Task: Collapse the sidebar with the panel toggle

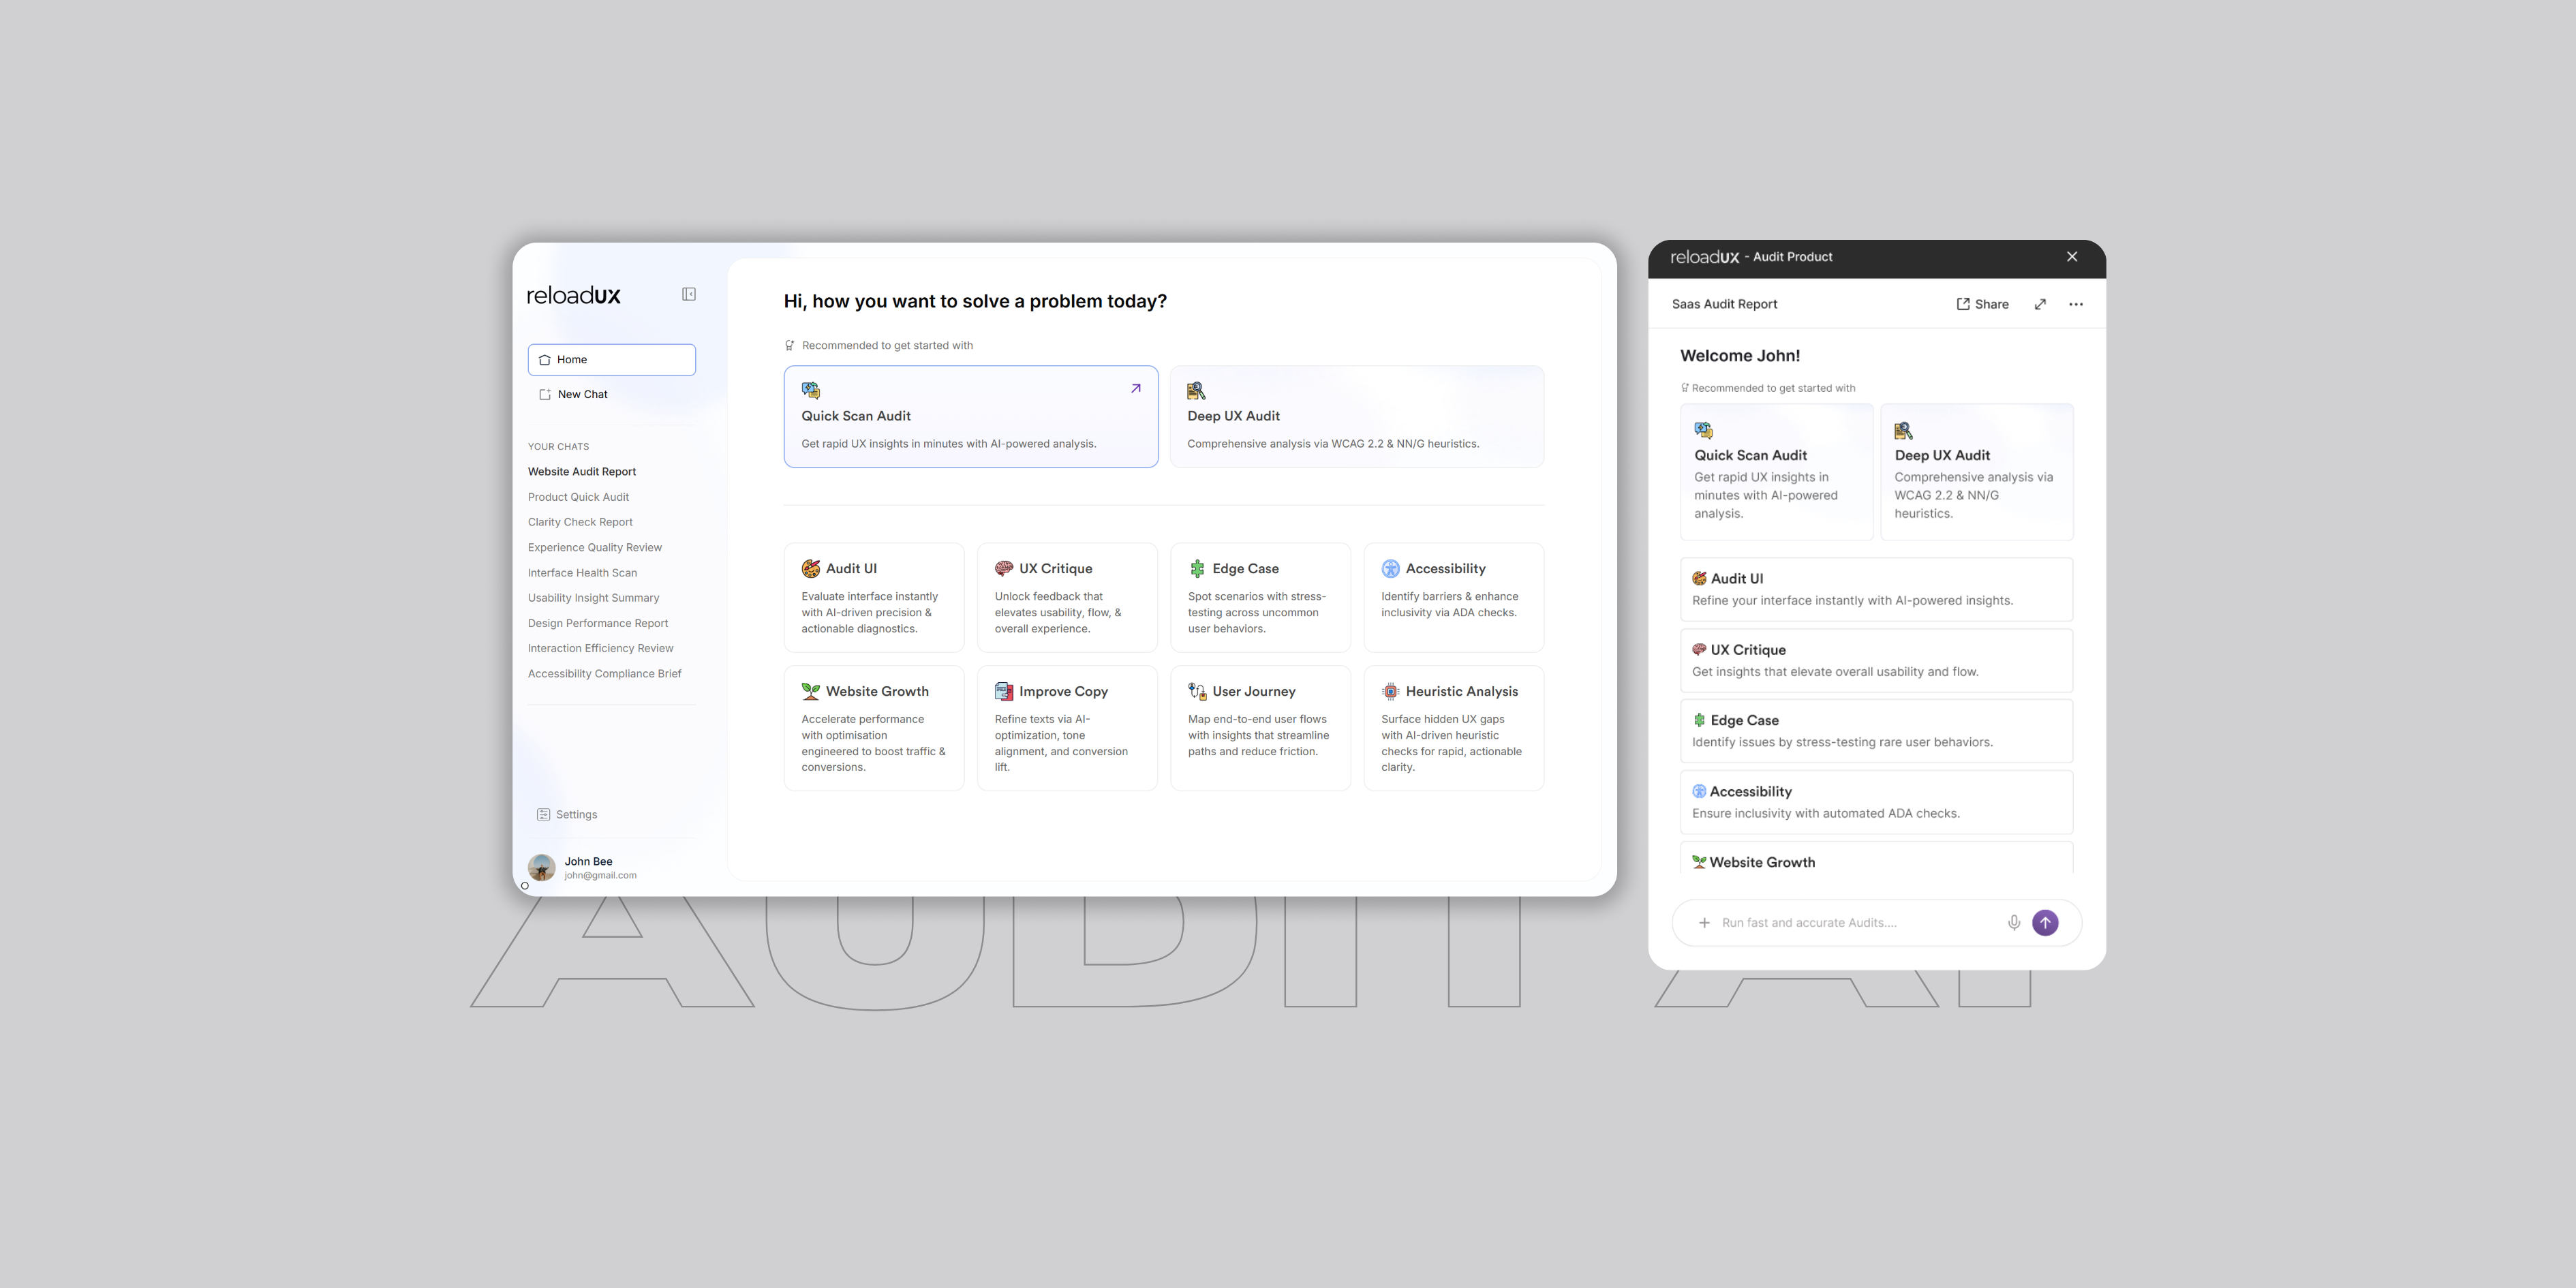Action: point(688,294)
